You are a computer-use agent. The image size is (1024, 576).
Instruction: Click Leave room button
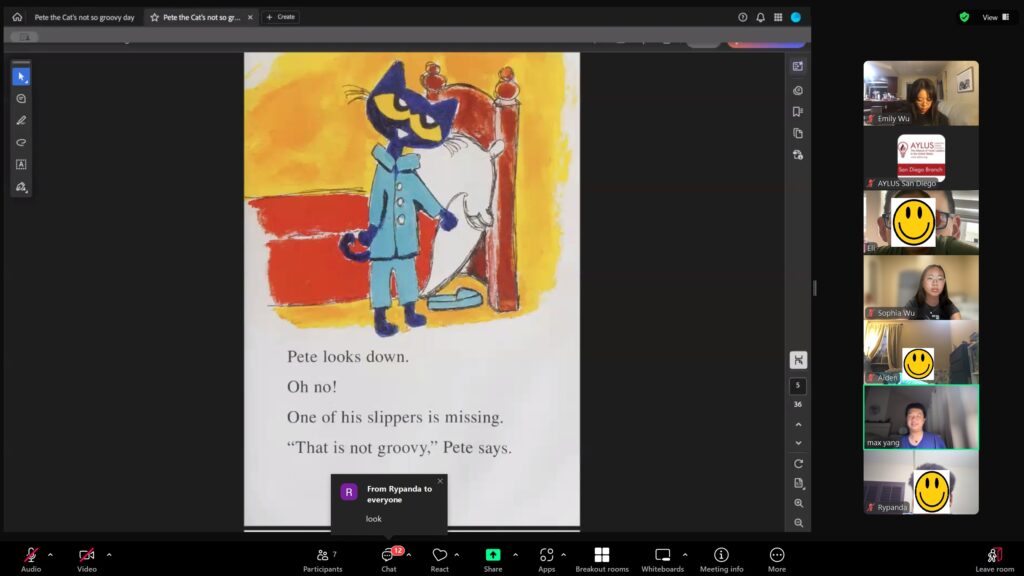click(994, 559)
